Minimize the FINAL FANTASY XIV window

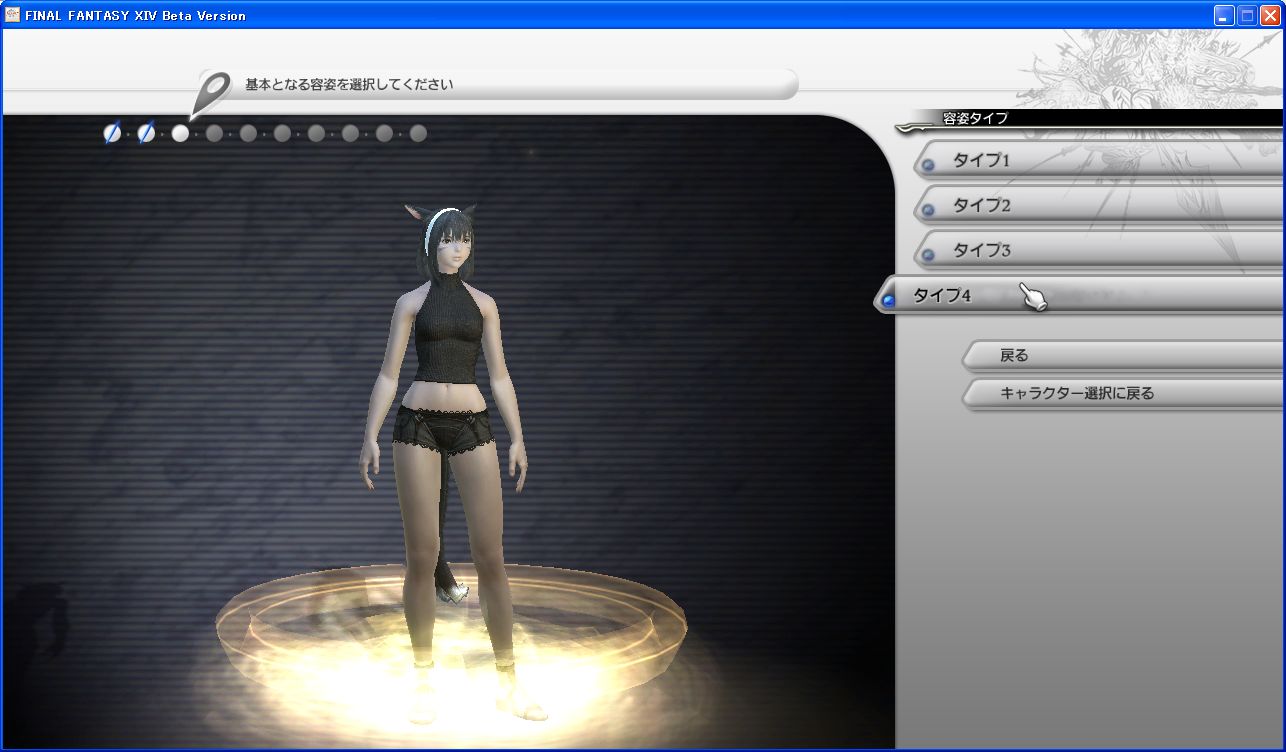point(1225,15)
